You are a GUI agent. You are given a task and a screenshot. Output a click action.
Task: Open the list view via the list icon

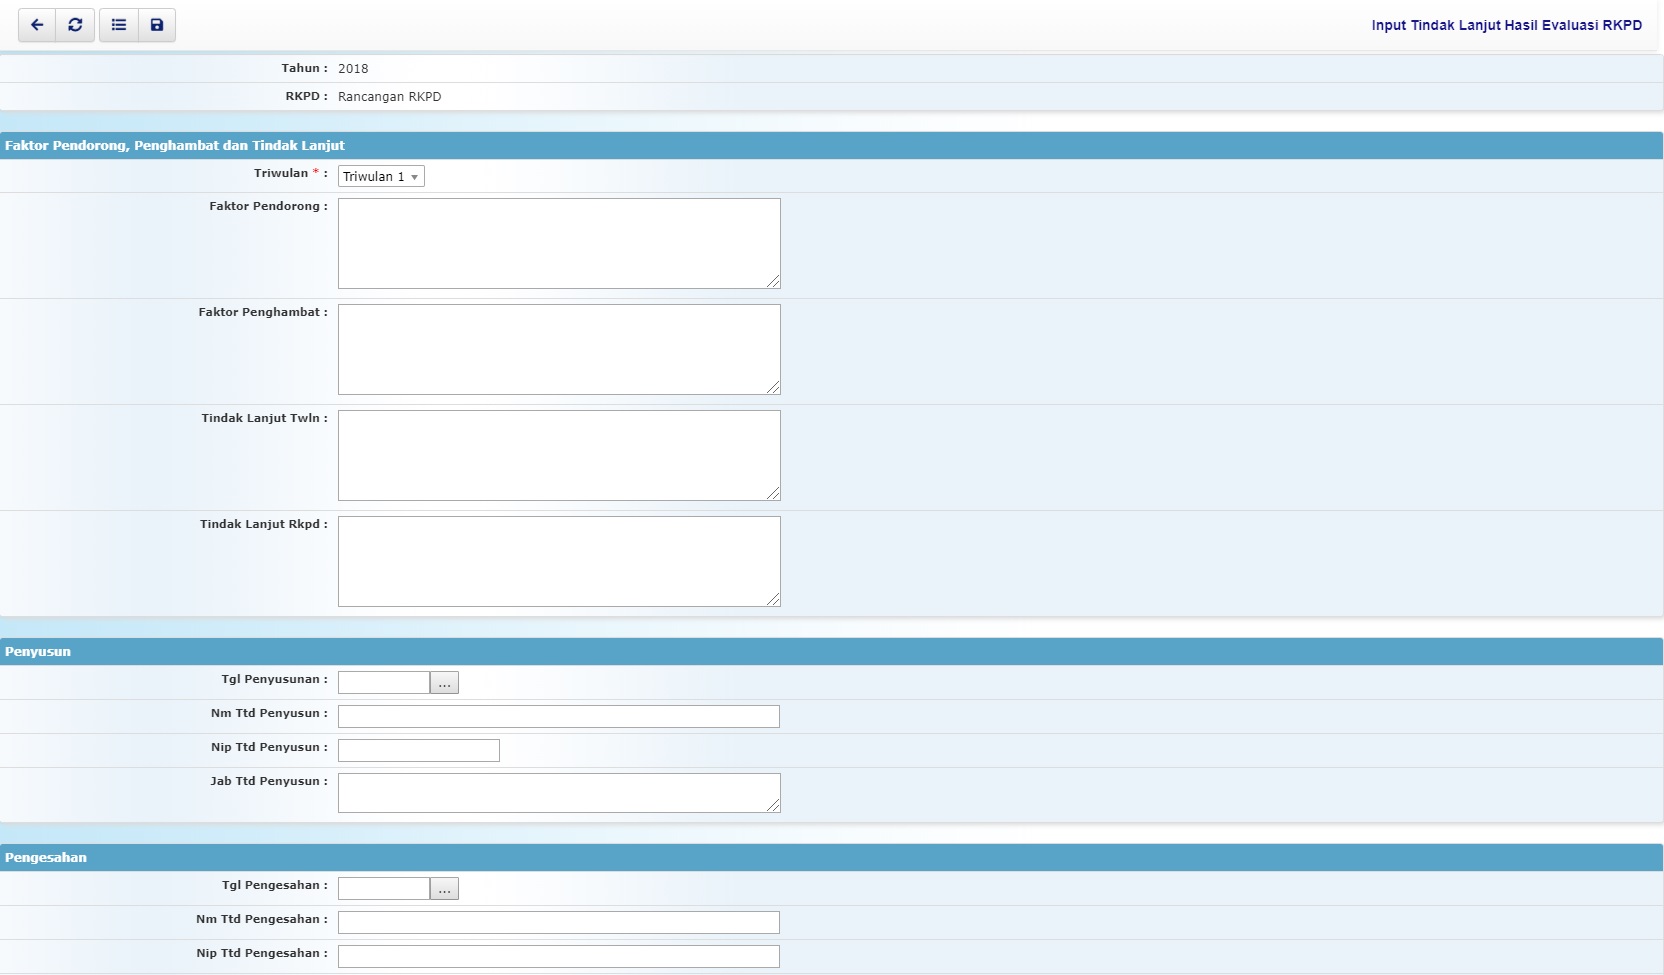click(118, 25)
